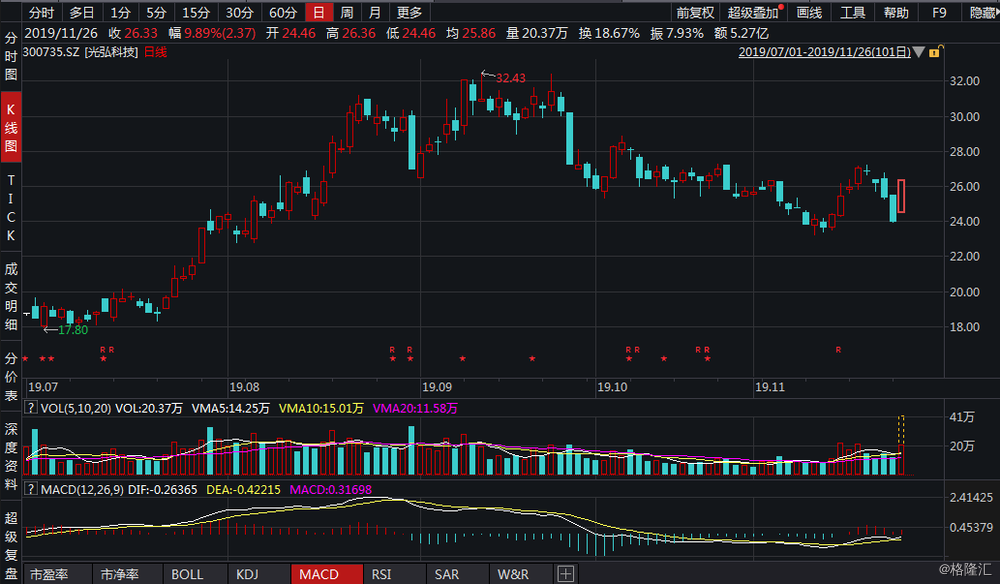Click the 300735.SZ [光弘科技] stock title
1000x584 pixels.
[80, 52]
